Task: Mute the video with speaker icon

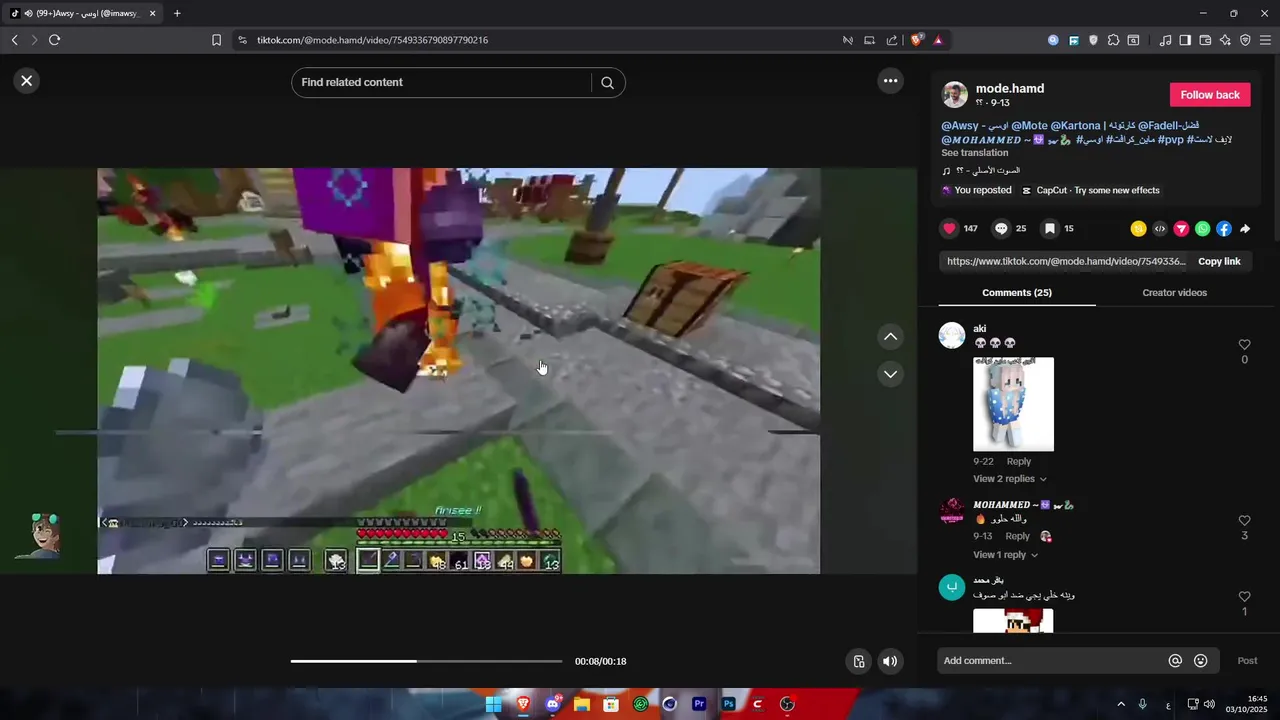Action: [x=890, y=661]
